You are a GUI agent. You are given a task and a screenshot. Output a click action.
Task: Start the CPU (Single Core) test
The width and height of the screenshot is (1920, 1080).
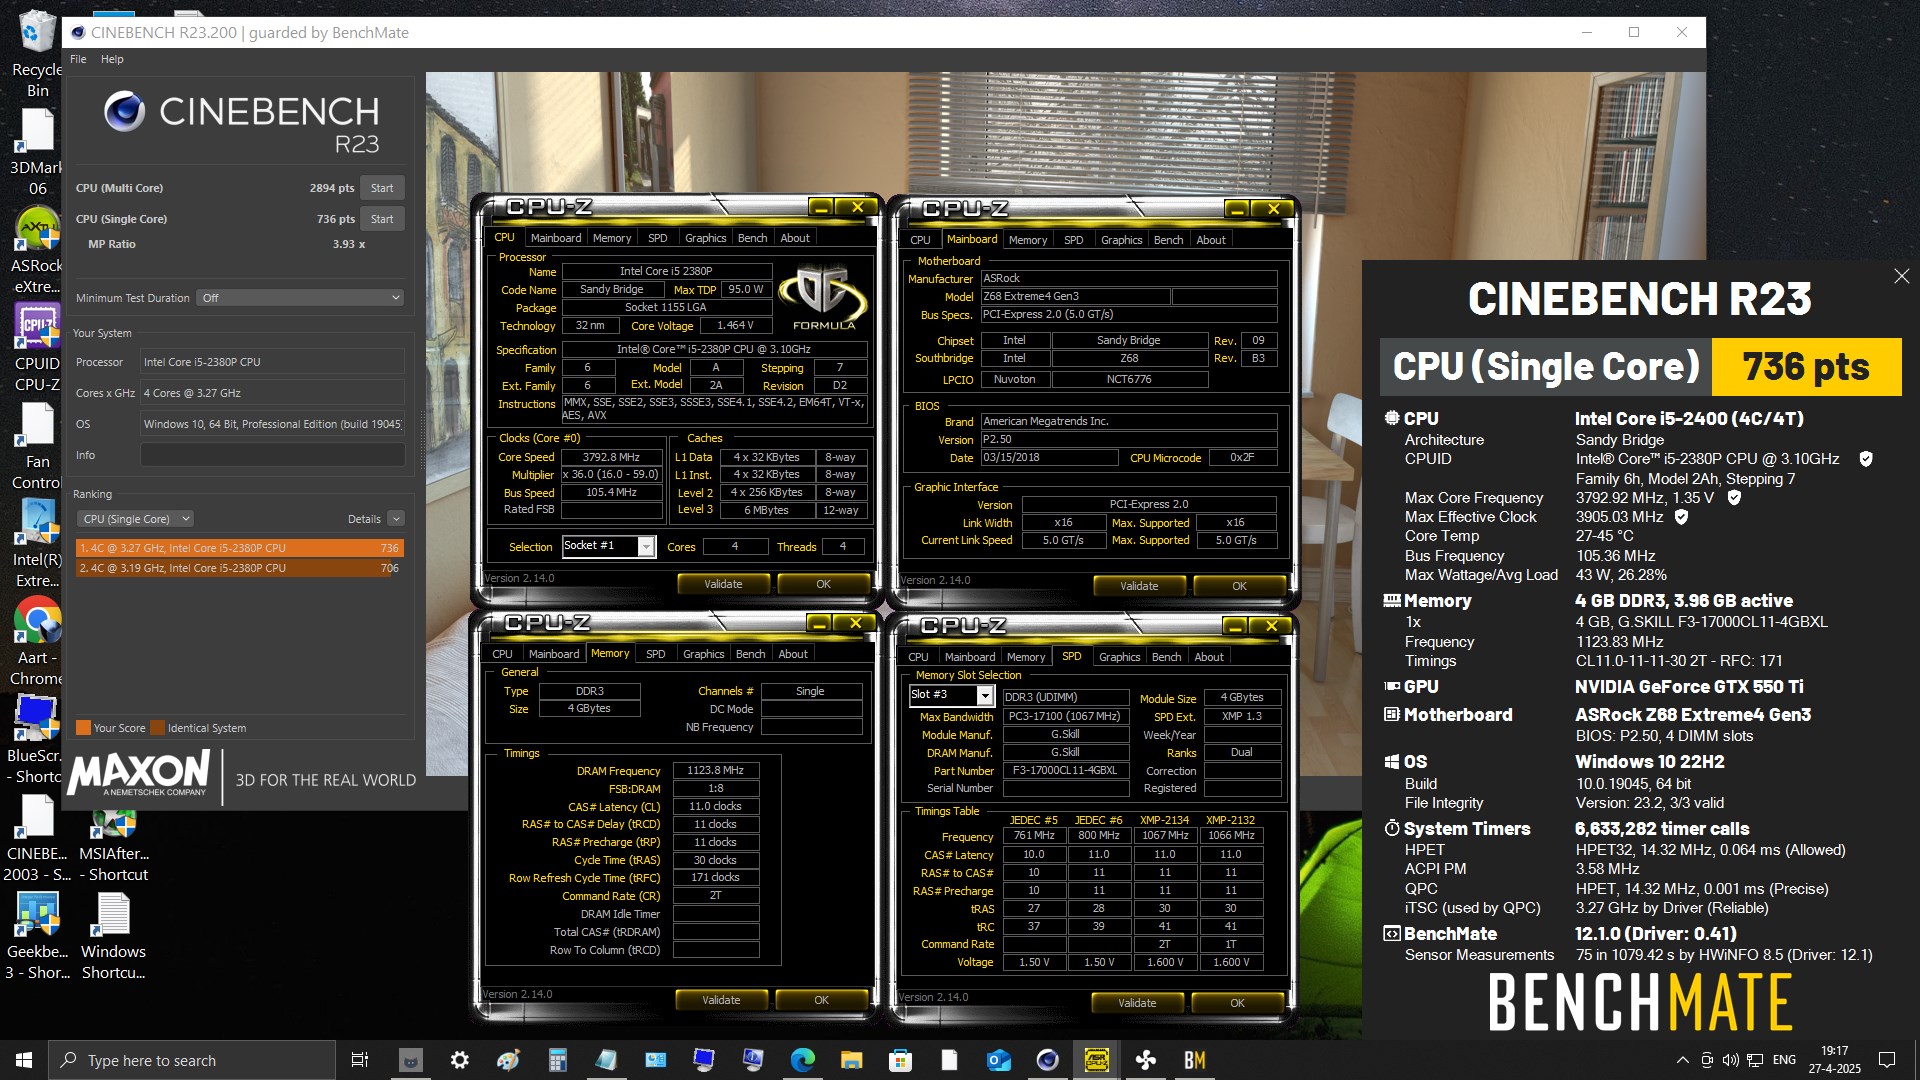click(382, 219)
